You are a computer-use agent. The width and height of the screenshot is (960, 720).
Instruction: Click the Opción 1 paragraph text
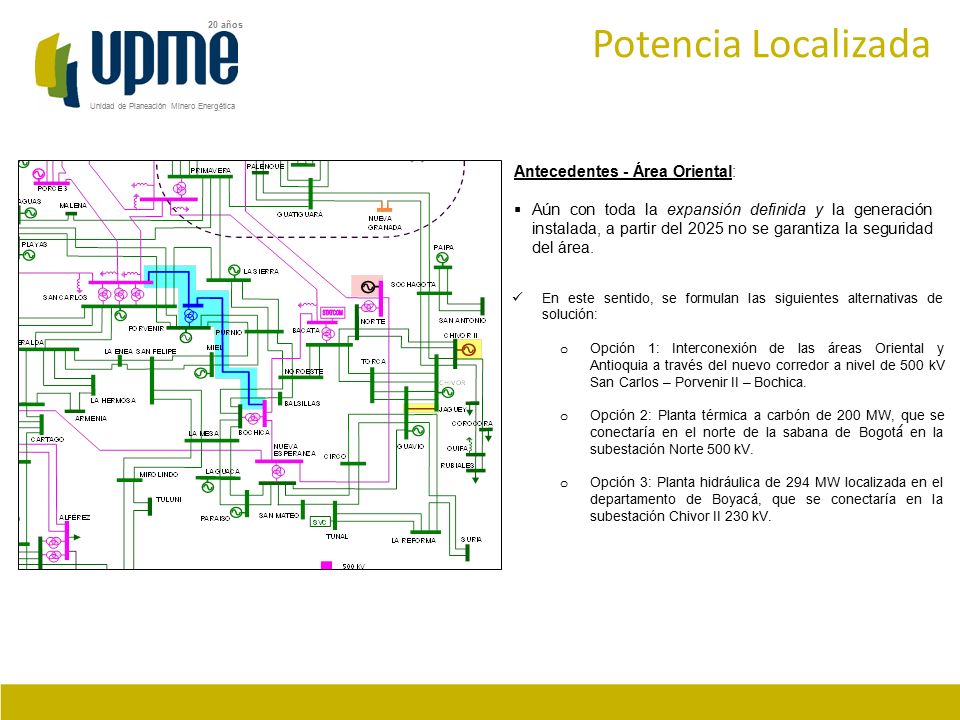pos(767,365)
